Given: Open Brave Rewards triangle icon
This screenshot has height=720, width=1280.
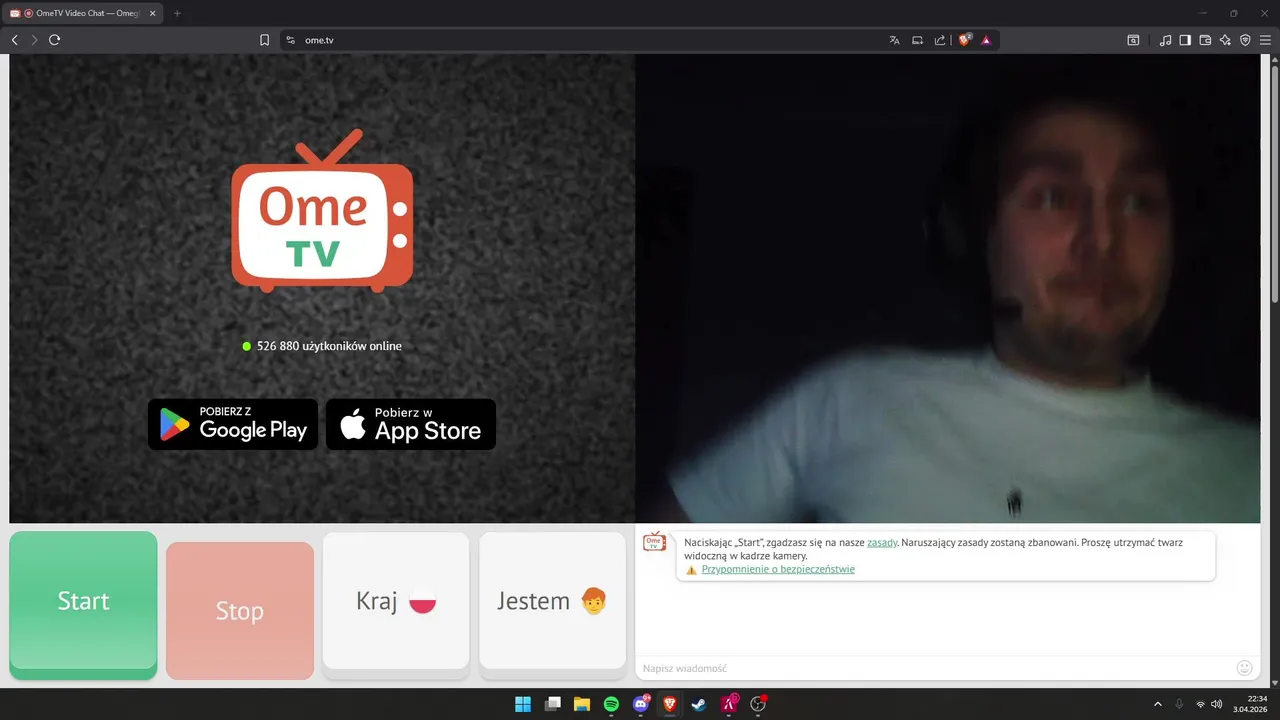Looking at the screenshot, I should 986,40.
